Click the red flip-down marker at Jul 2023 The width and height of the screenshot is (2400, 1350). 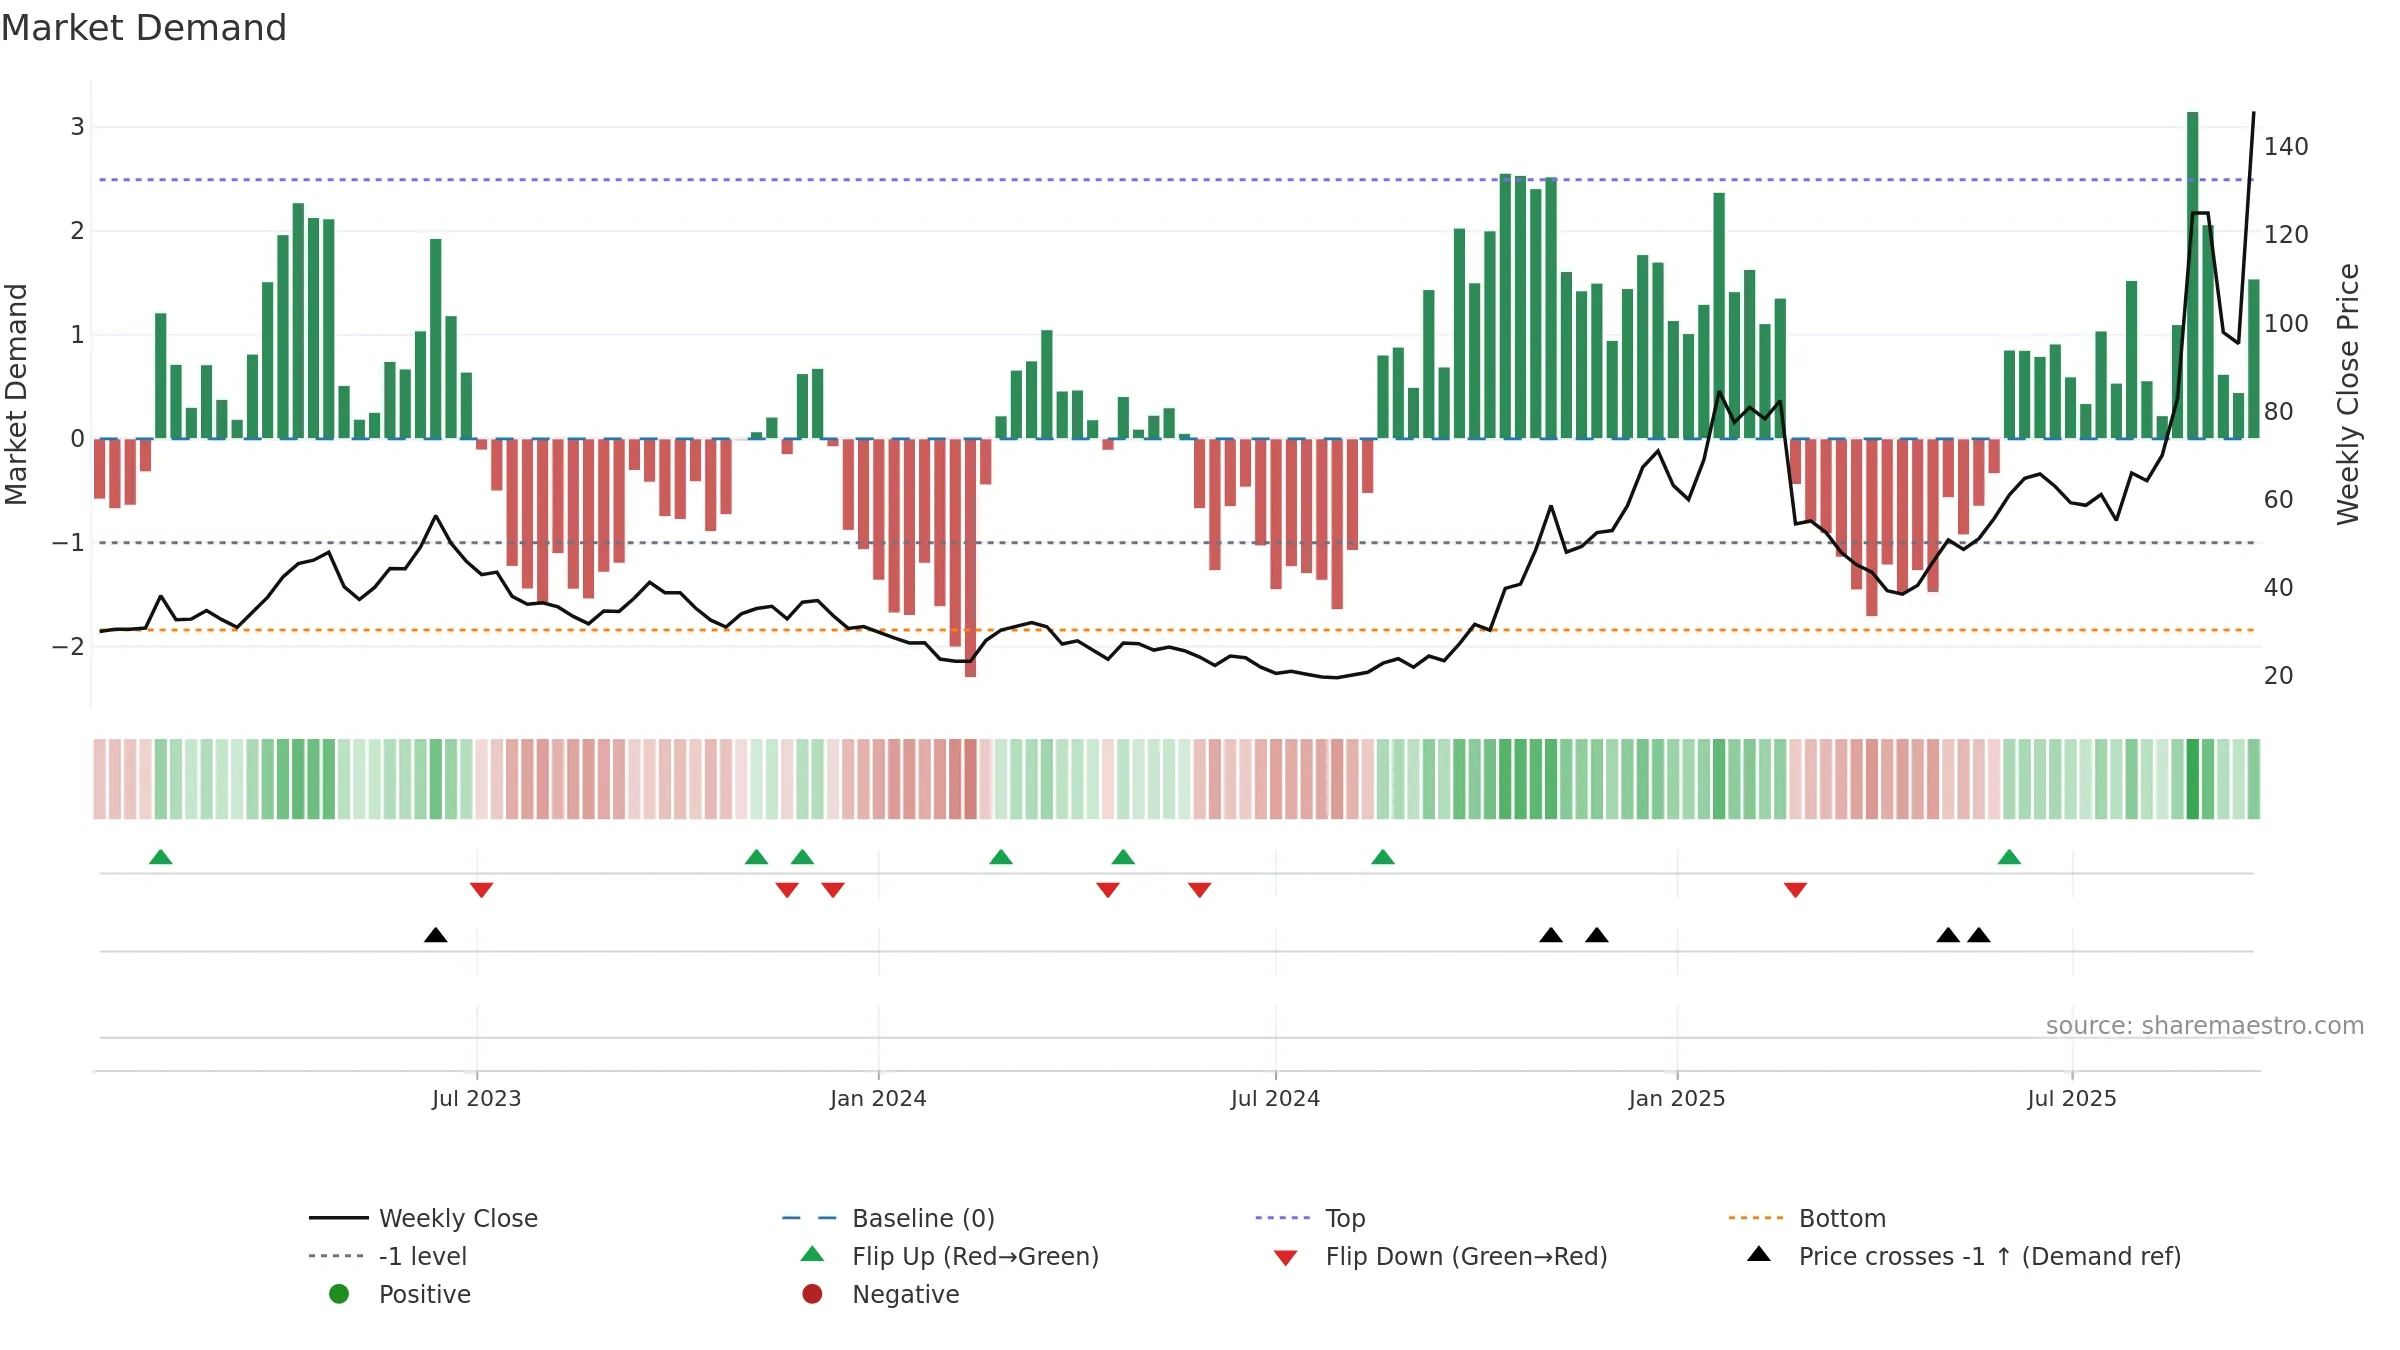481,890
